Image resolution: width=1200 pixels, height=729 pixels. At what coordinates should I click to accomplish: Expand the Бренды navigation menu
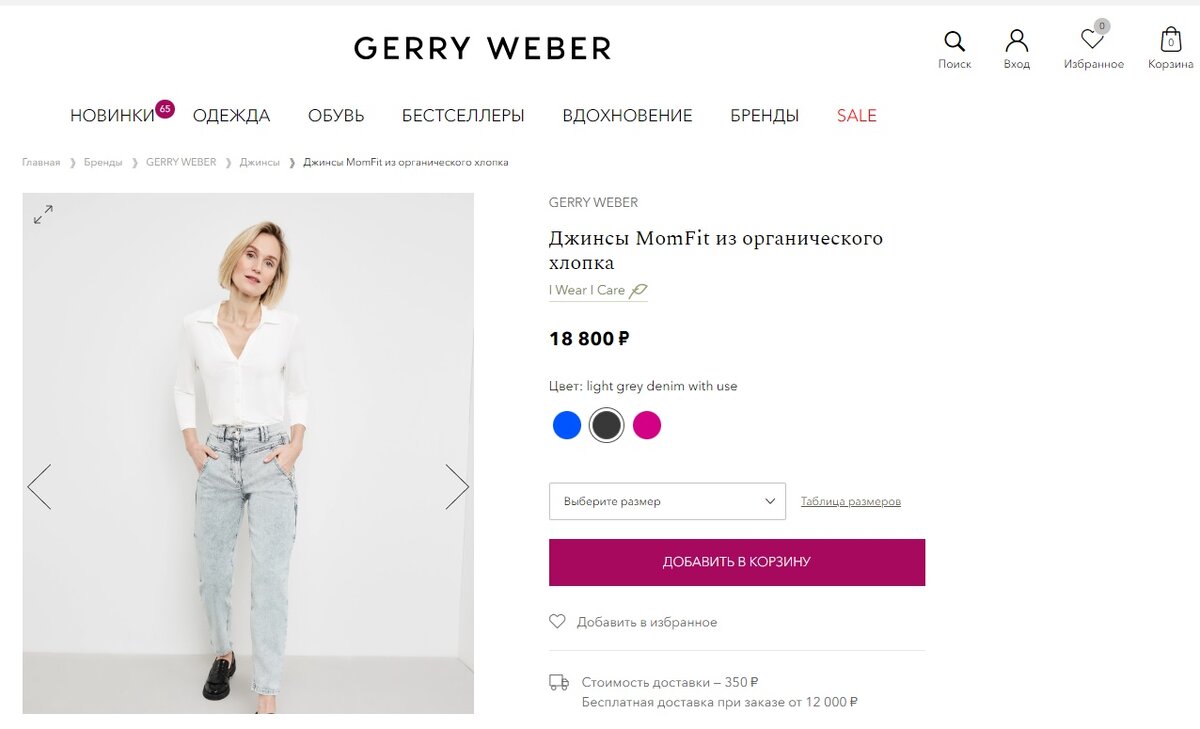coord(764,115)
